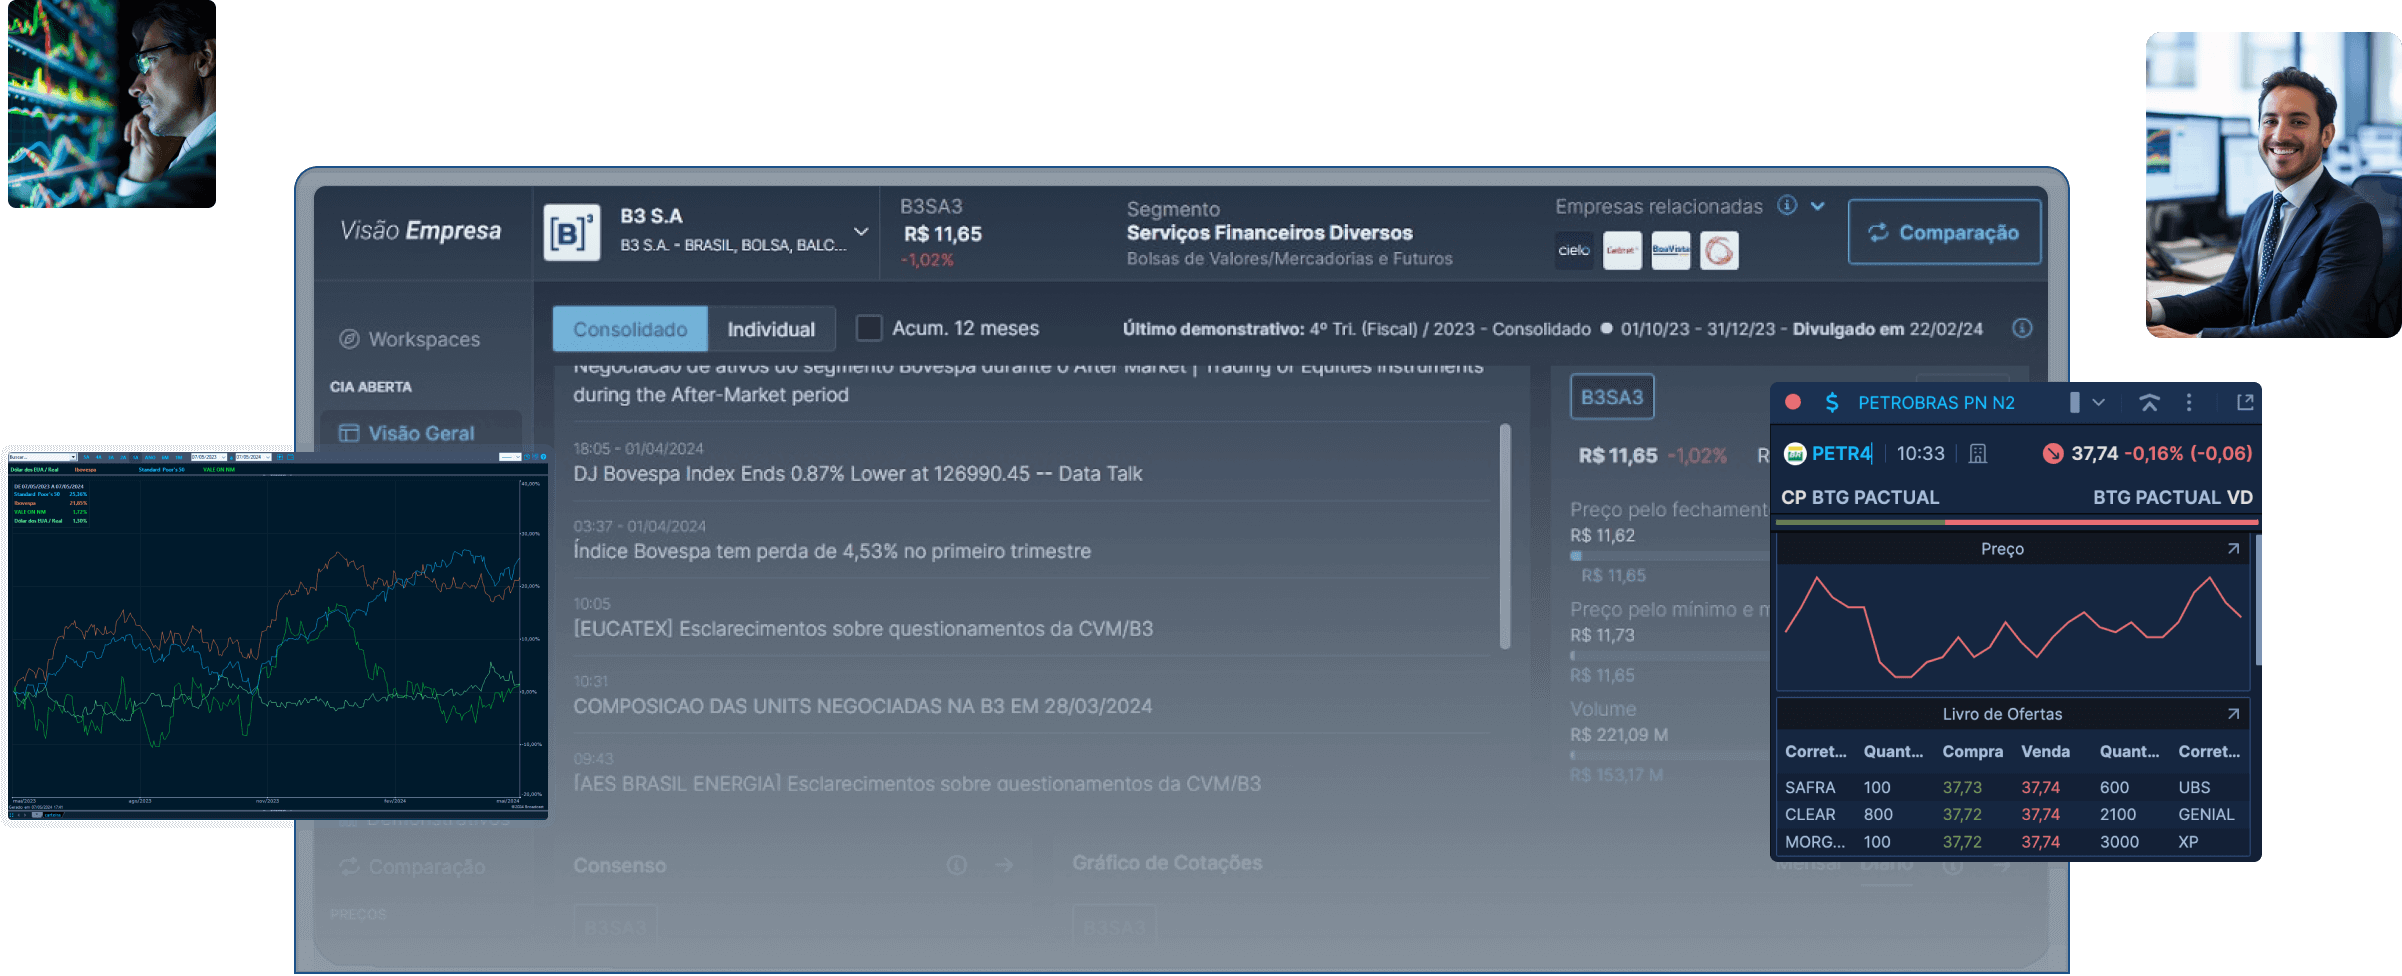
Task: Switch to the Individual tab
Action: pyautogui.click(x=771, y=329)
